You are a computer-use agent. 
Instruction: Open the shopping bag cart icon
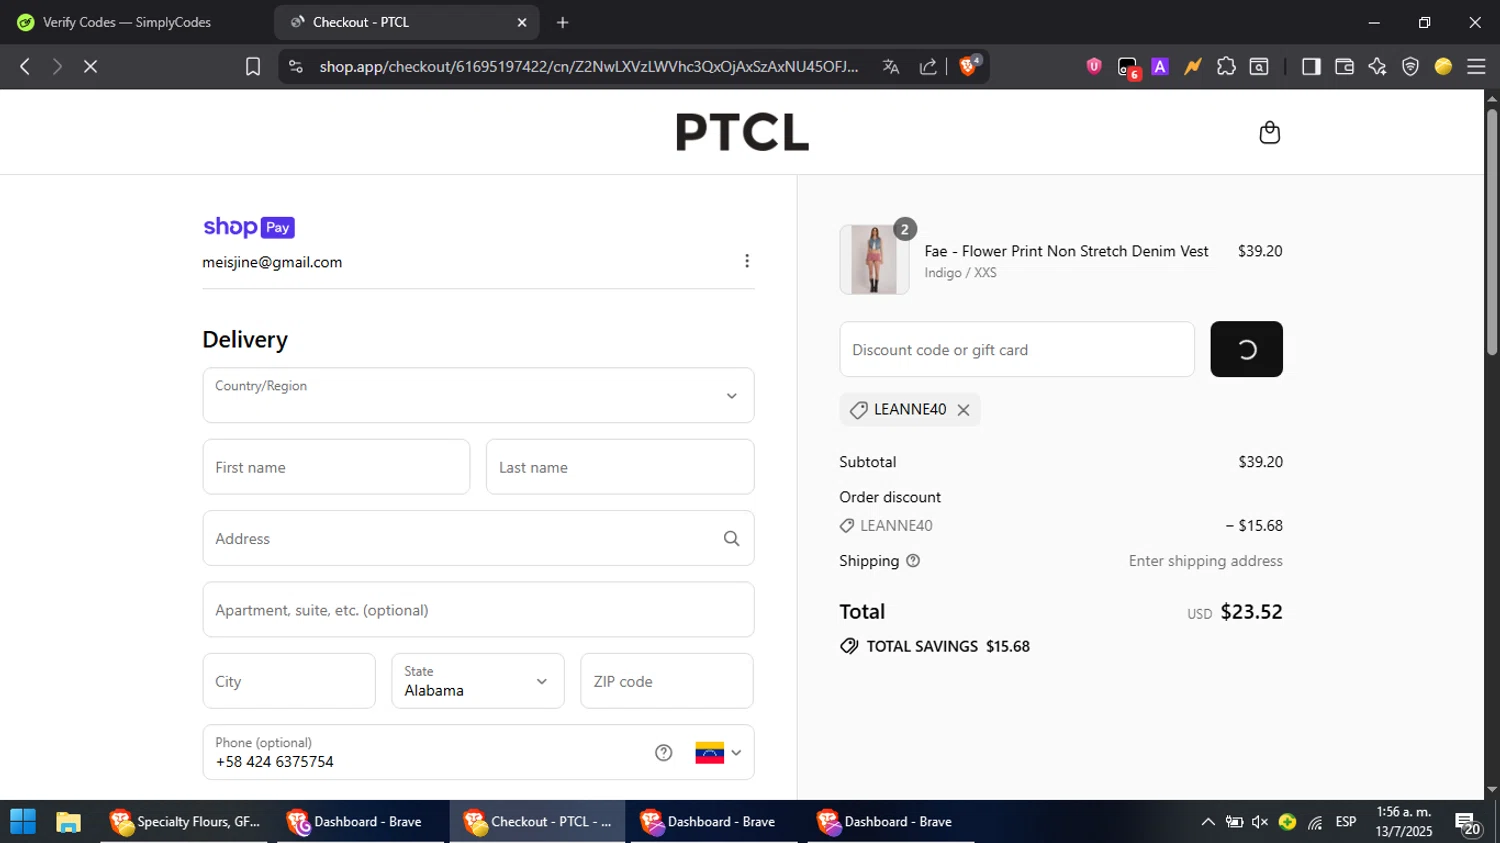(x=1269, y=132)
